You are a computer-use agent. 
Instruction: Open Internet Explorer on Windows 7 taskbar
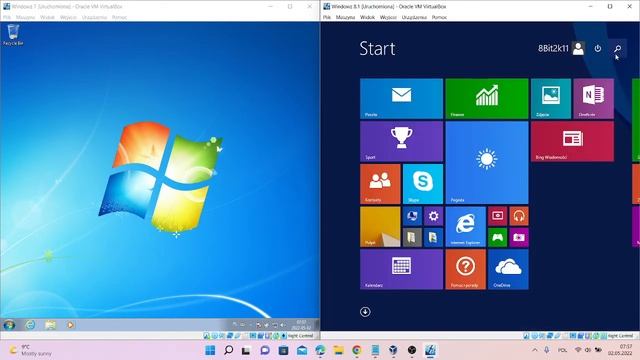(x=30, y=325)
